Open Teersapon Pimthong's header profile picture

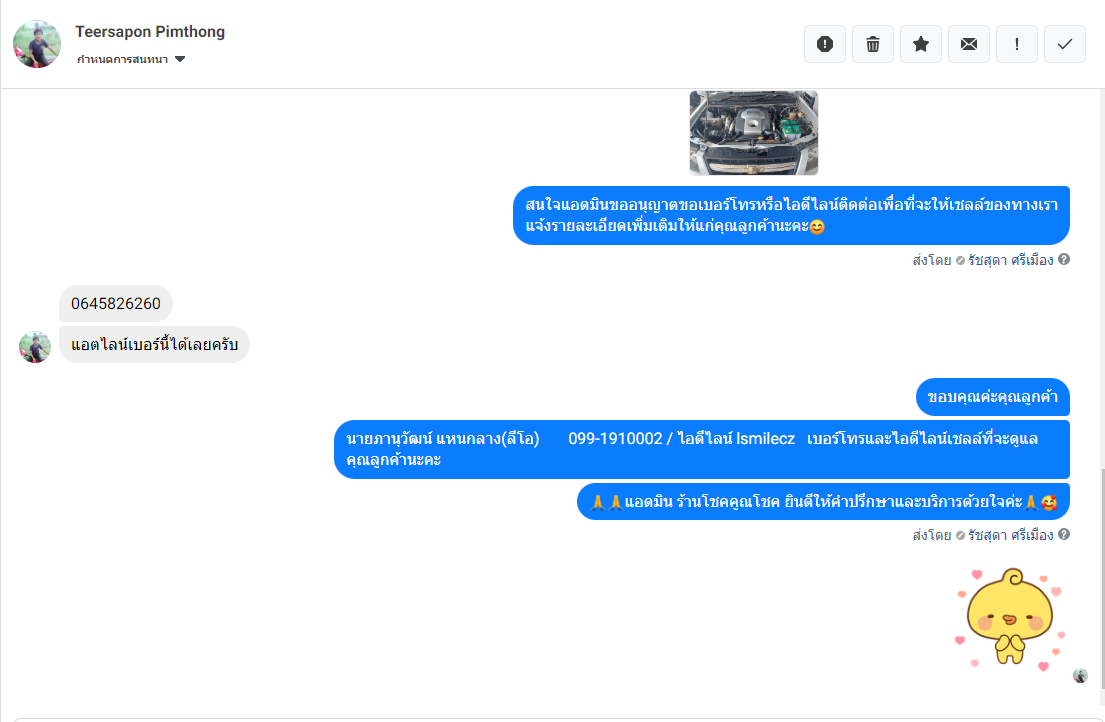pos(37,44)
